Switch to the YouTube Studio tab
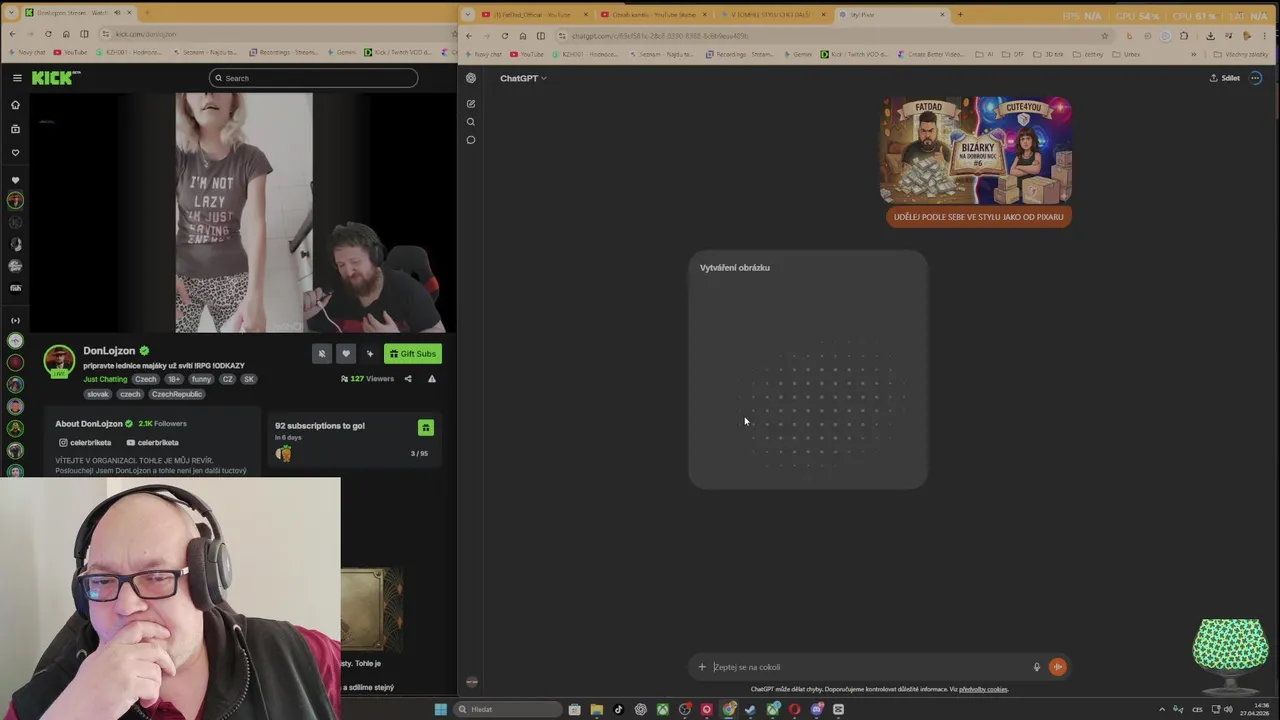The width and height of the screenshot is (1280, 720). pos(654,14)
